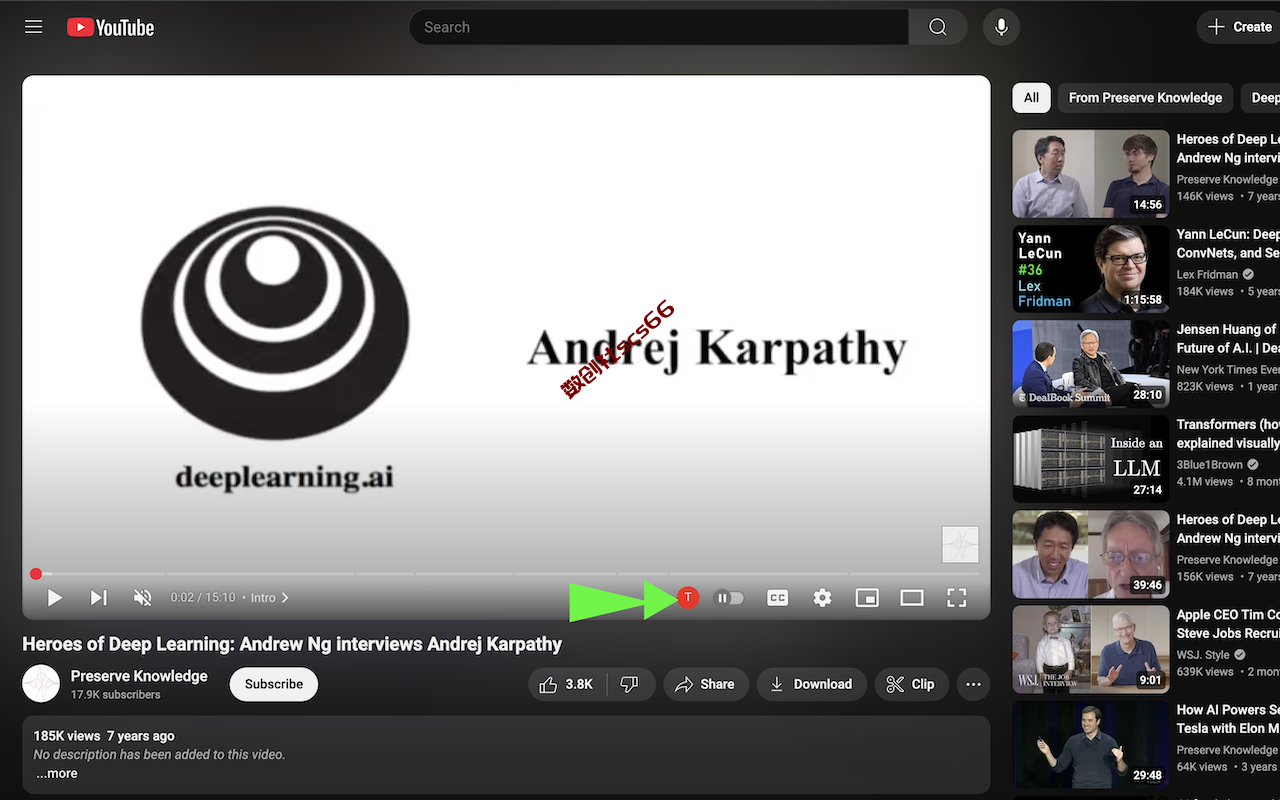The image size is (1280, 800).
Task: Click the video title heading text
Action: [x=292, y=644]
